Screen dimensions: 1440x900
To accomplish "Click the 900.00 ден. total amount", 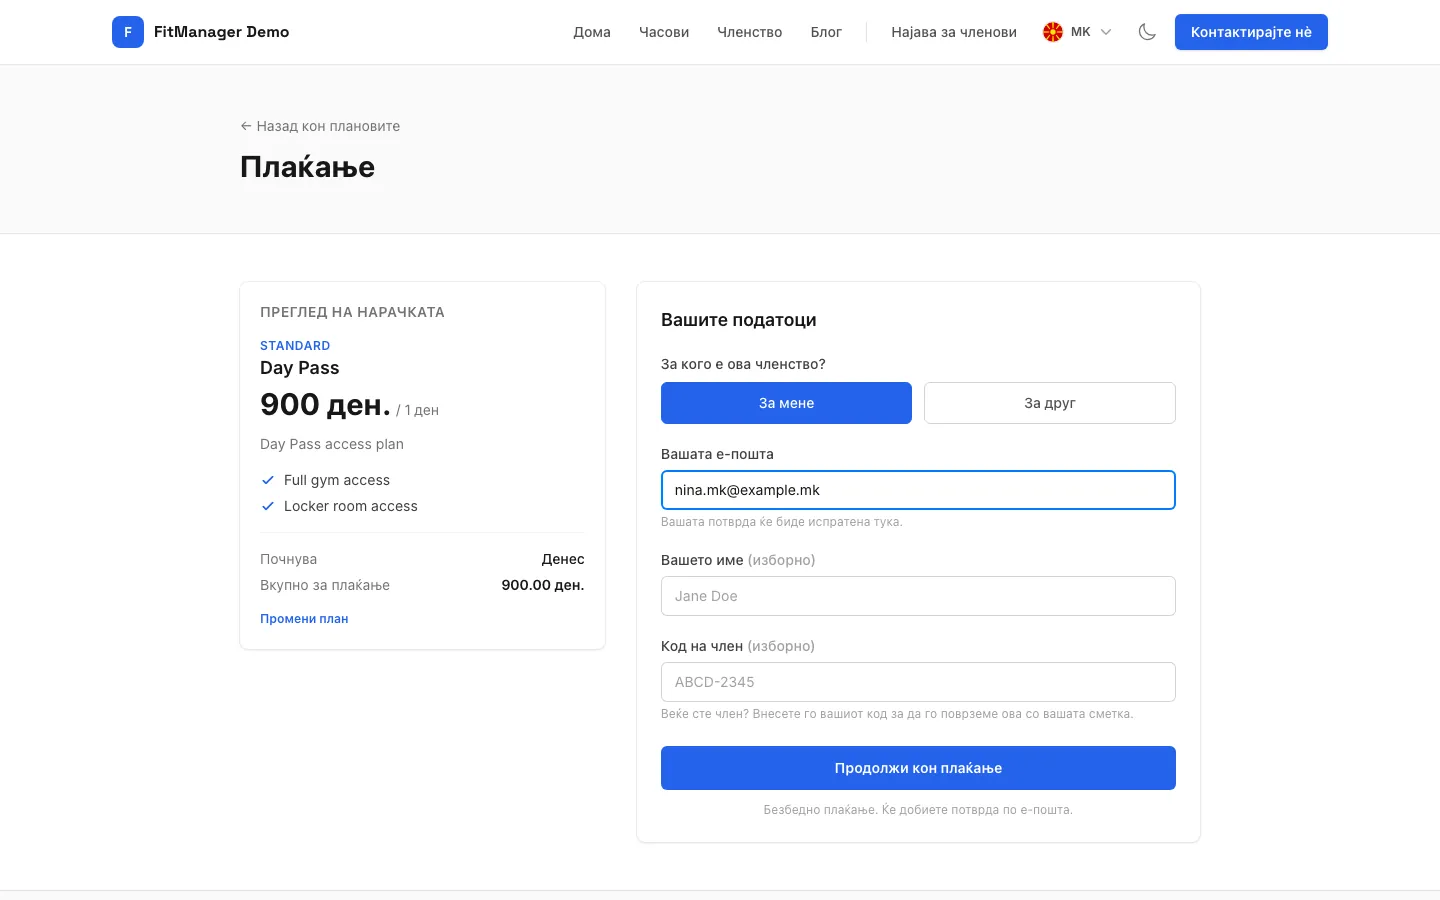I will click(x=543, y=585).
